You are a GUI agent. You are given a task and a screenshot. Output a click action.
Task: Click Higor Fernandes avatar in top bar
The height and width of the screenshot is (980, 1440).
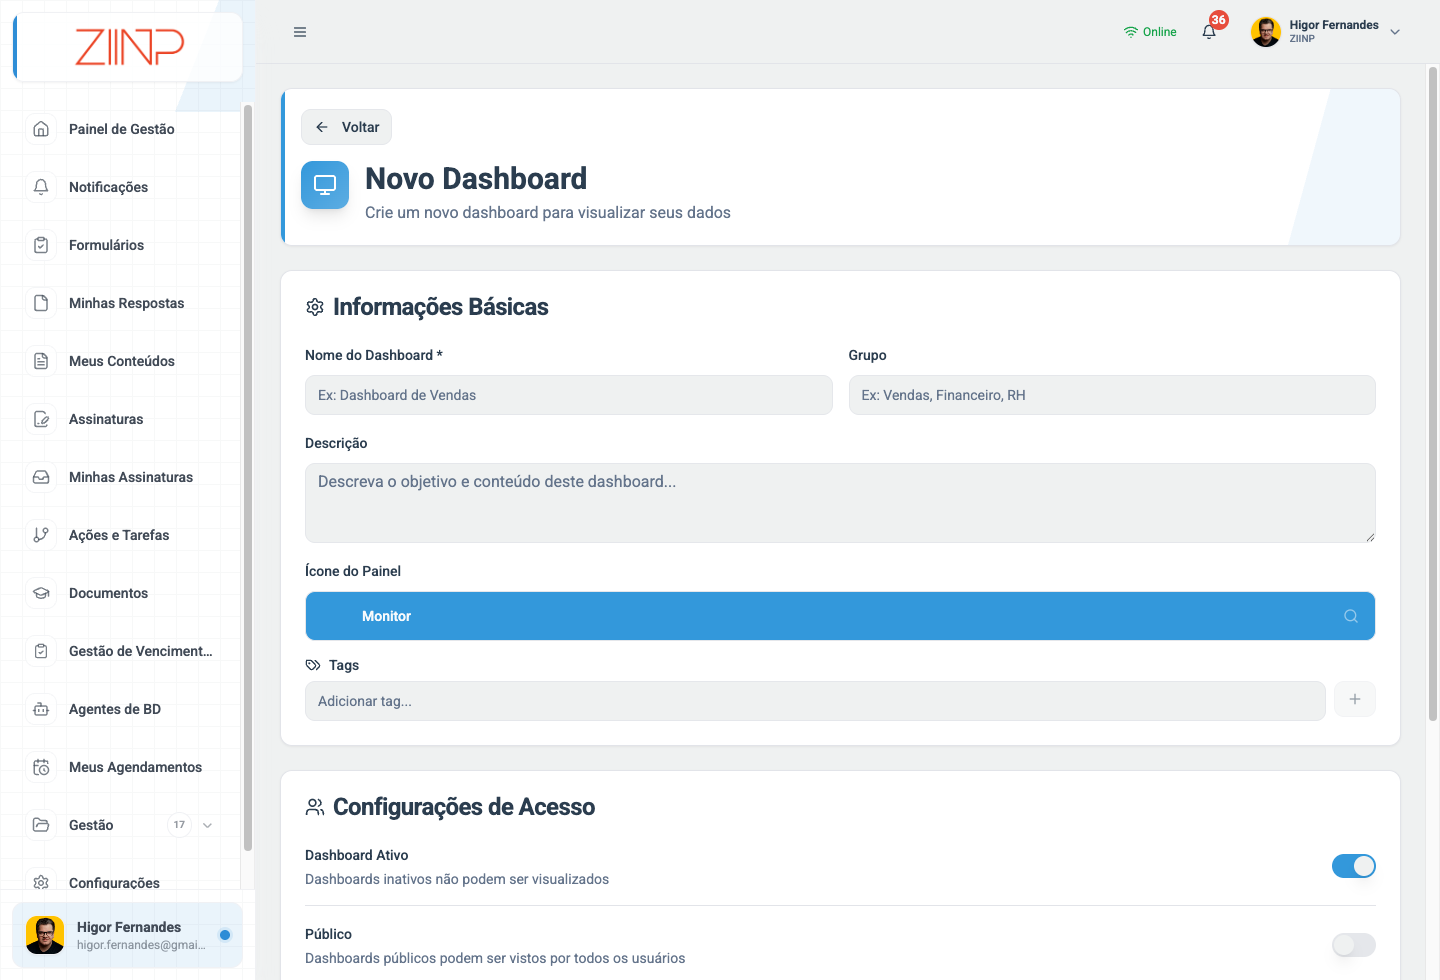coord(1266,32)
